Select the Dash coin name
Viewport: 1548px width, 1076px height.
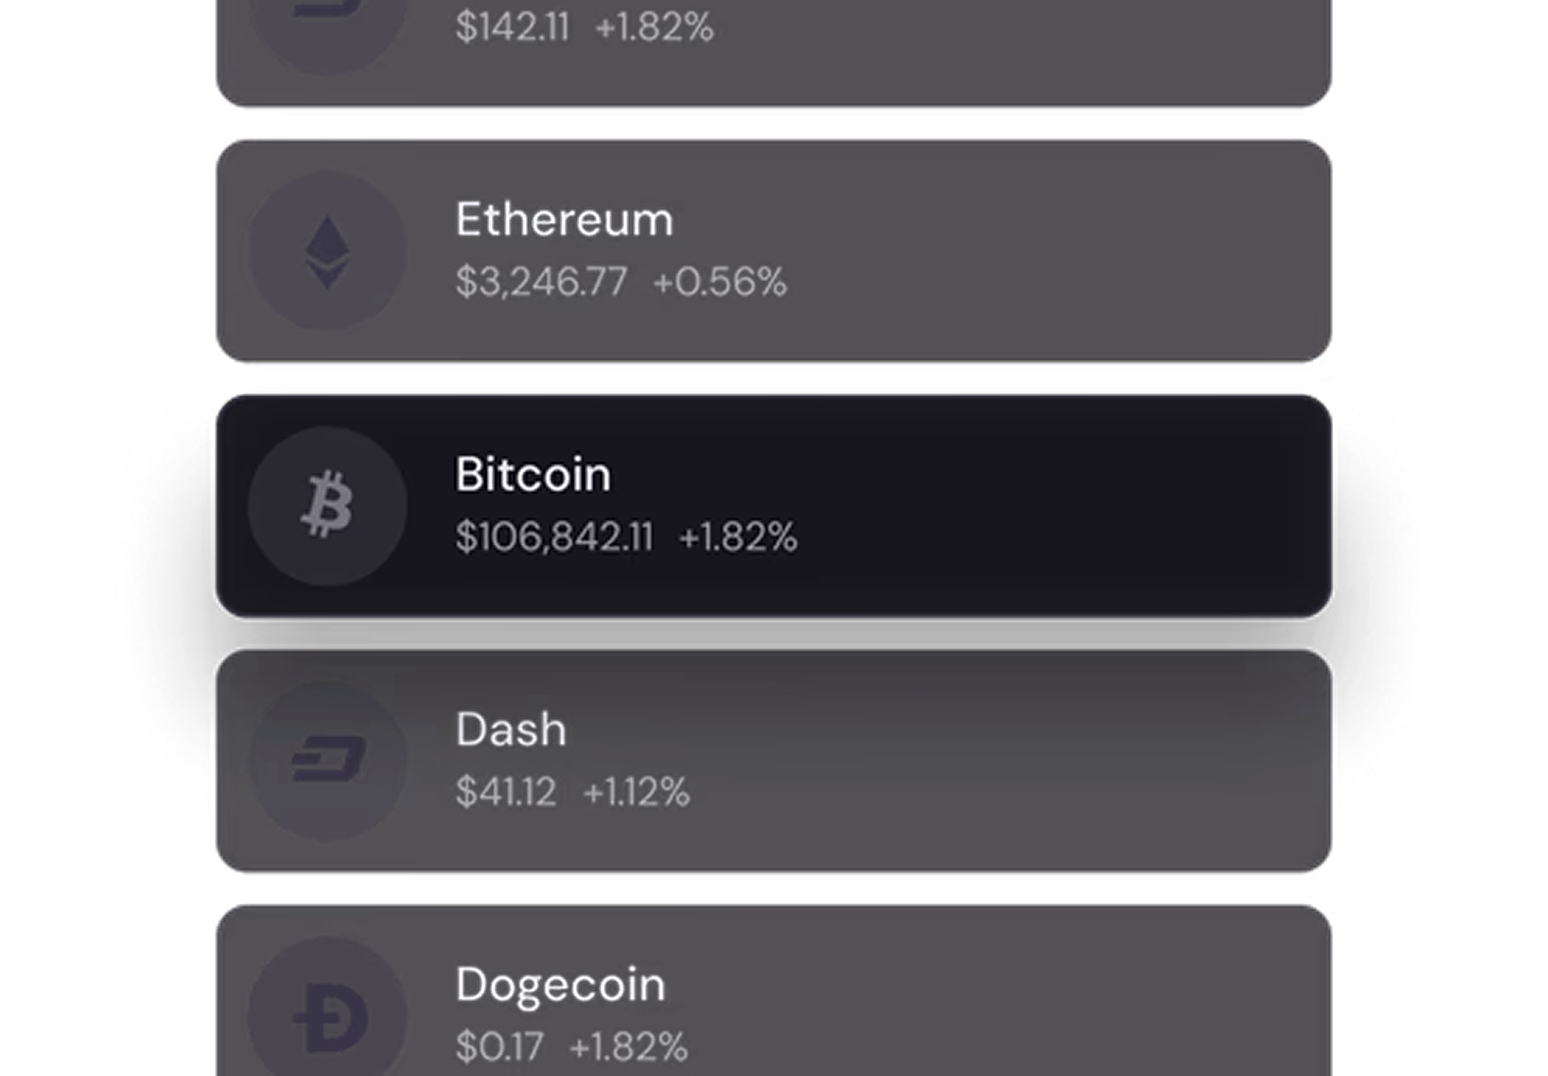pos(510,730)
